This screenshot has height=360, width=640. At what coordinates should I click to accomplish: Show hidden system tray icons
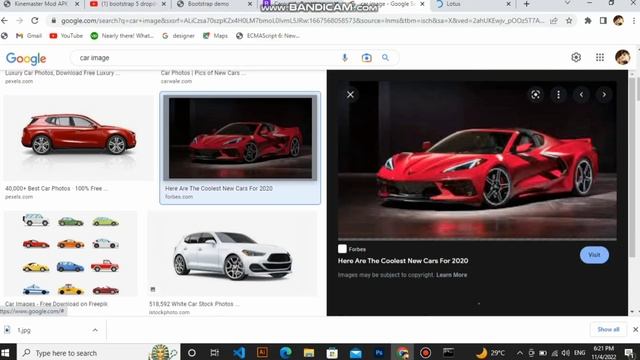[x=520, y=353]
